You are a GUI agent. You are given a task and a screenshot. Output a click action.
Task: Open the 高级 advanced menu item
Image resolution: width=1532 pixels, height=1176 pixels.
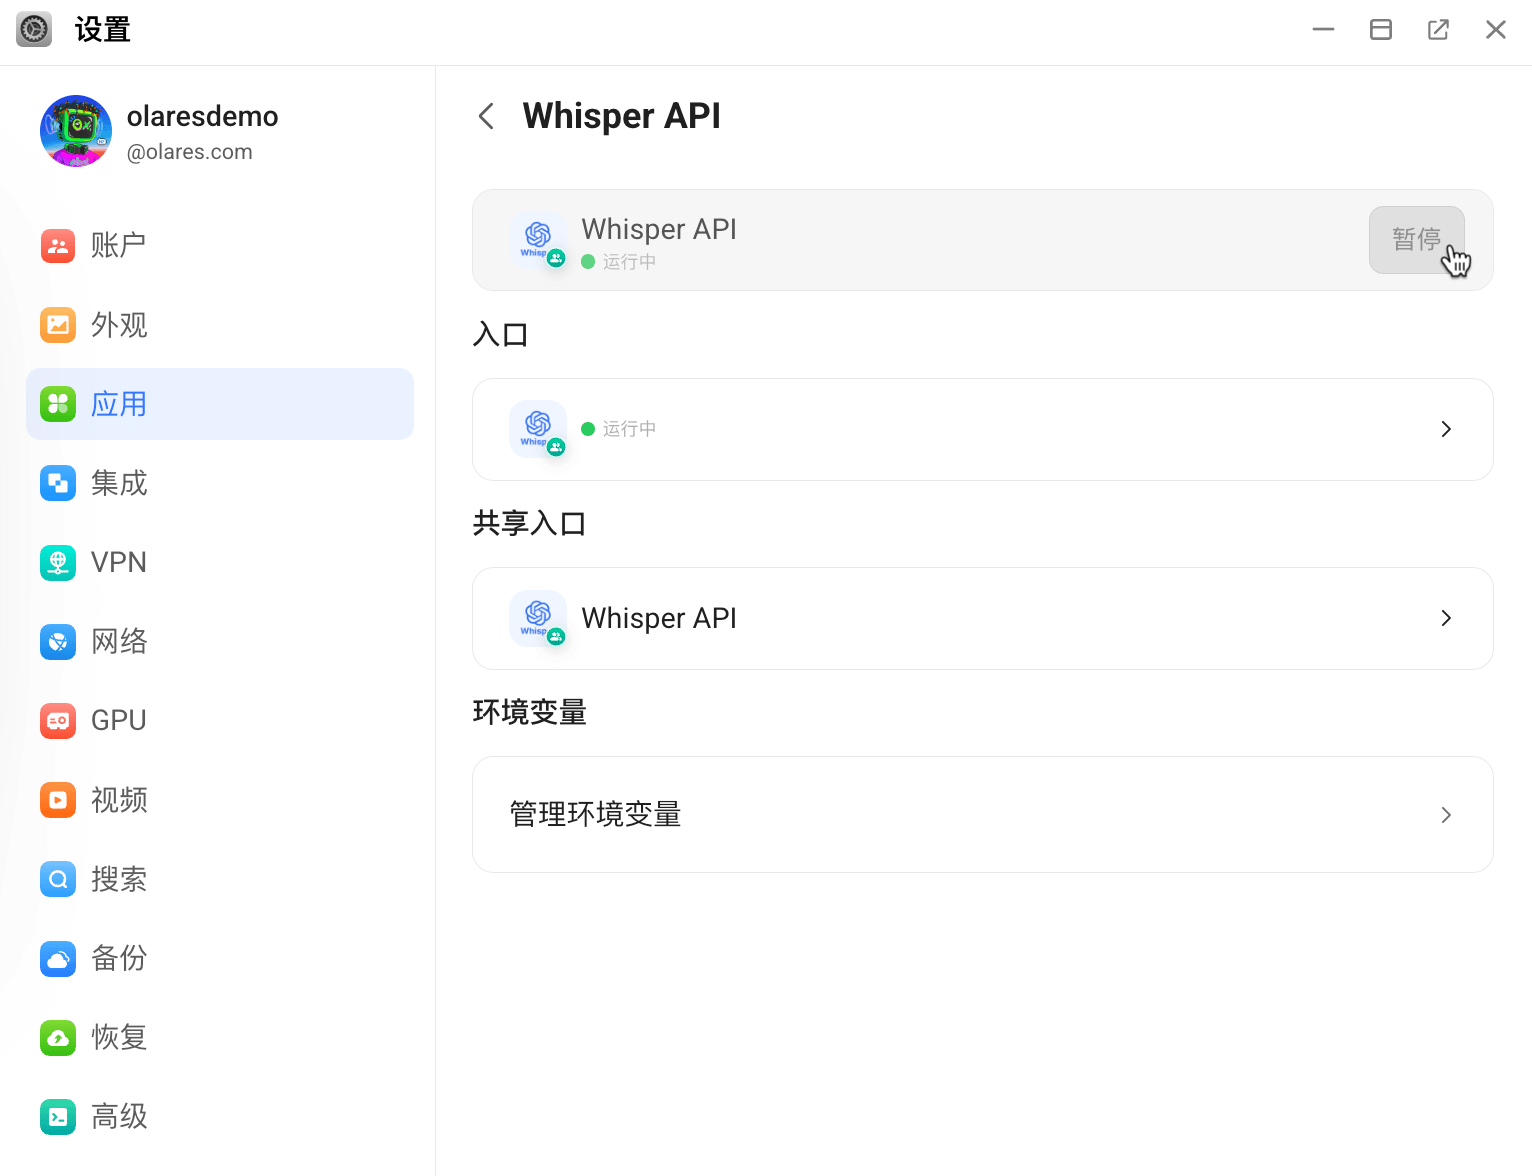pyautogui.click(x=119, y=1116)
